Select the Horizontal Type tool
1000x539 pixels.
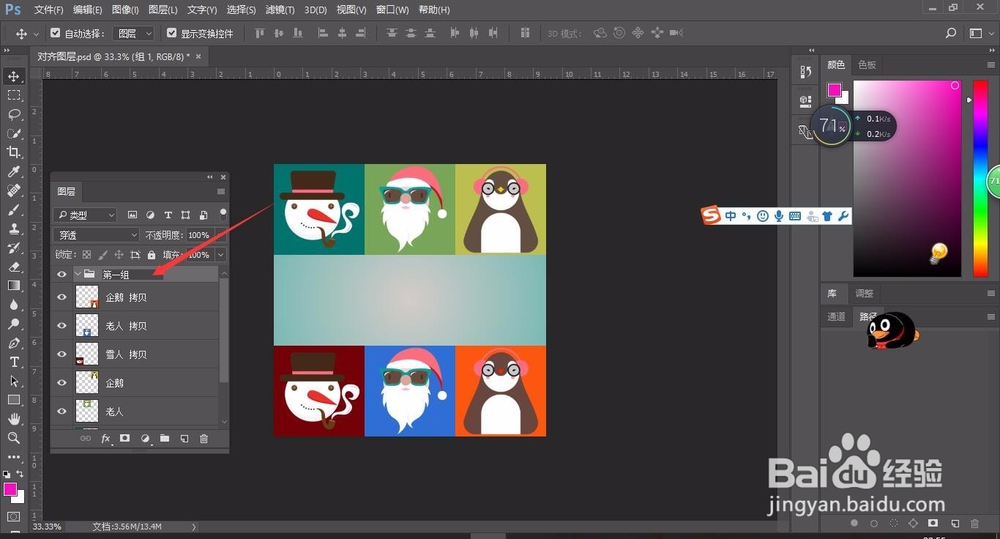tap(13, 362)
